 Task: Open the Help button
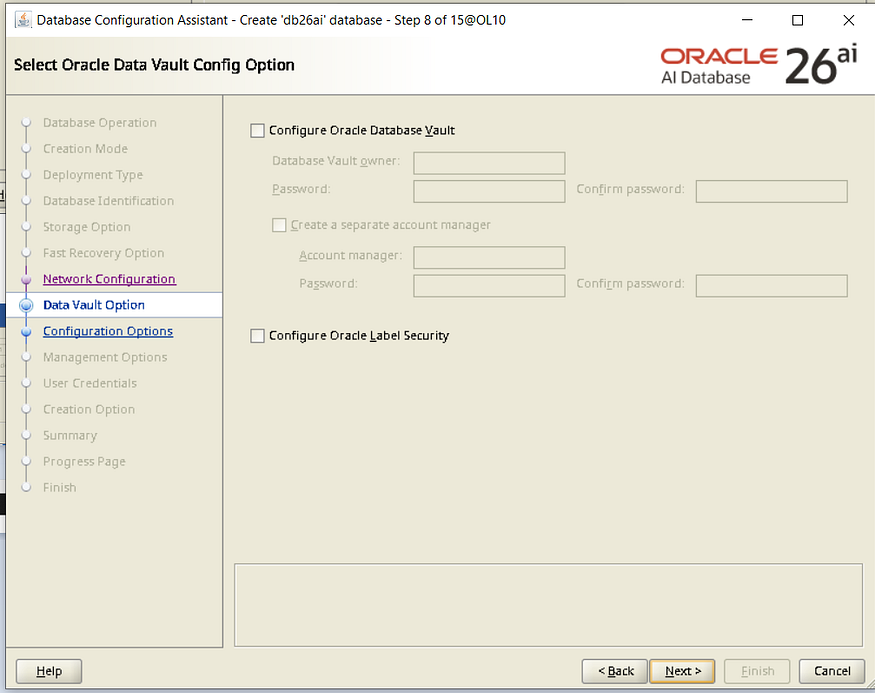(49, 671)
